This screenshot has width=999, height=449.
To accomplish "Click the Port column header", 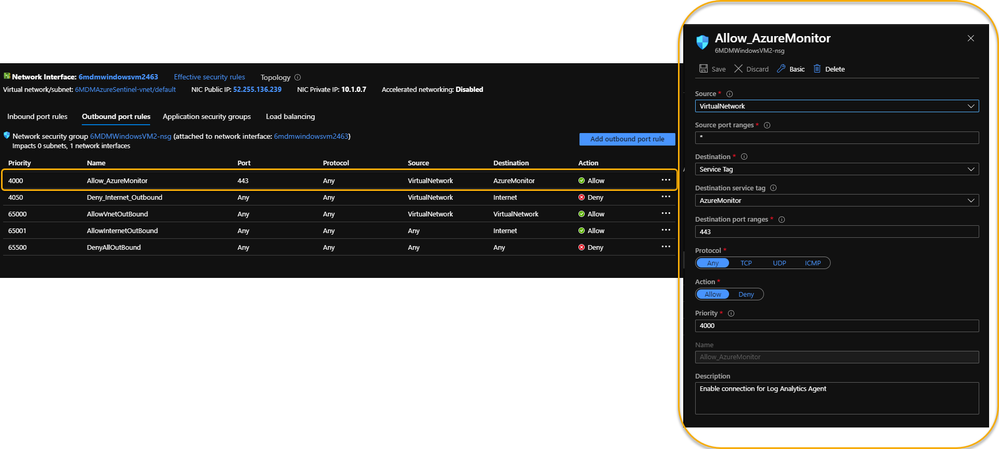I will tap(243, 163).
